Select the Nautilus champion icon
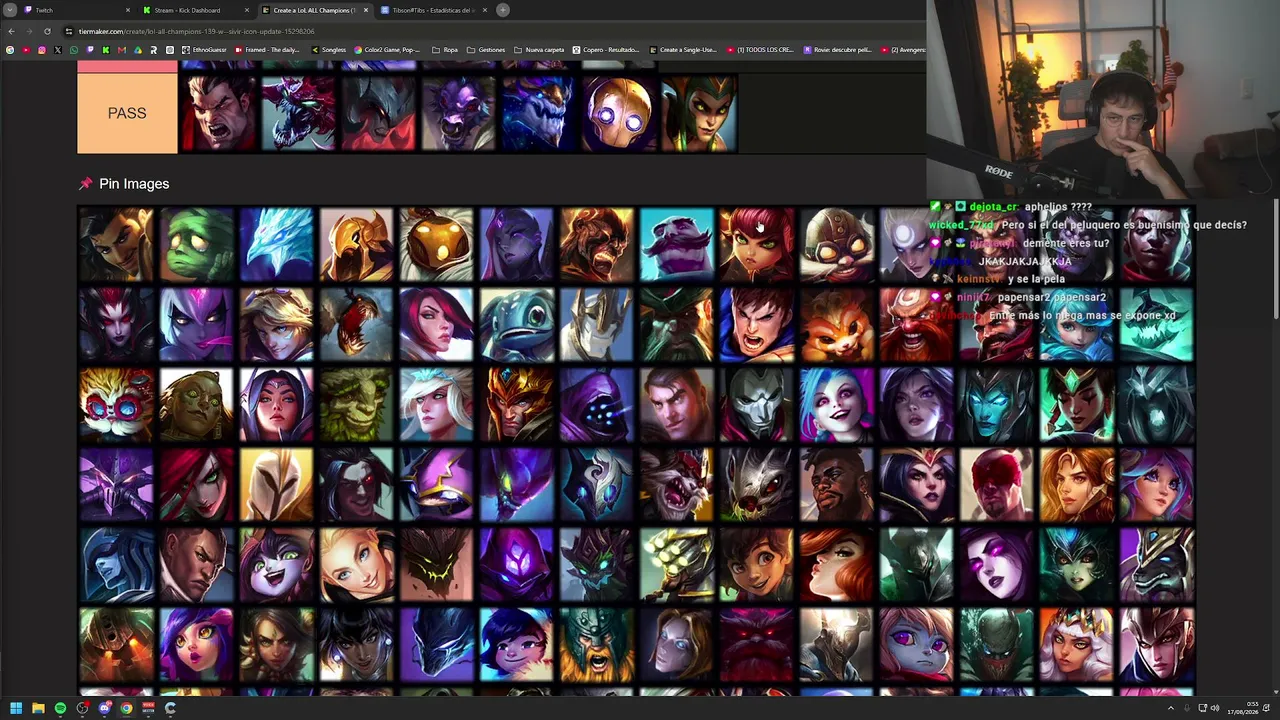 117,644
